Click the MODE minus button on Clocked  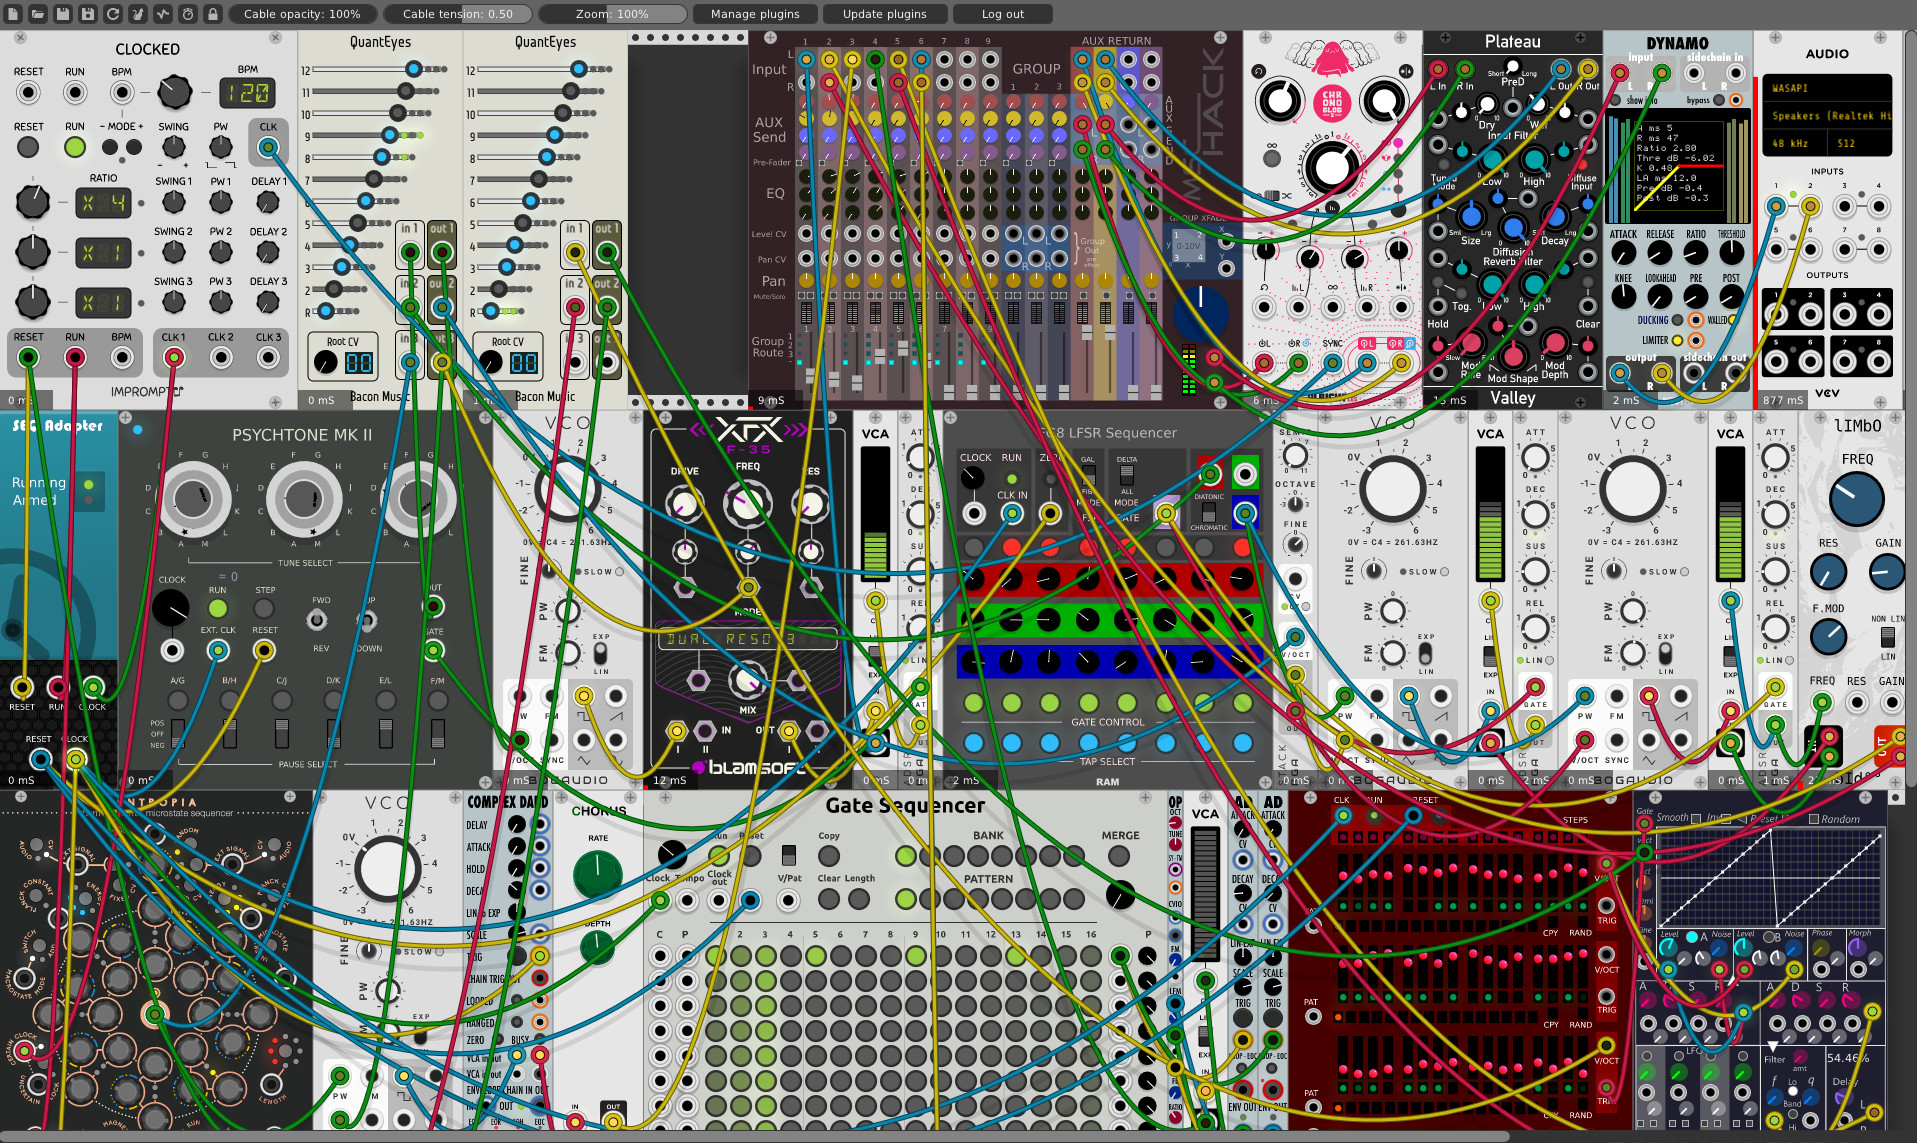110,147
